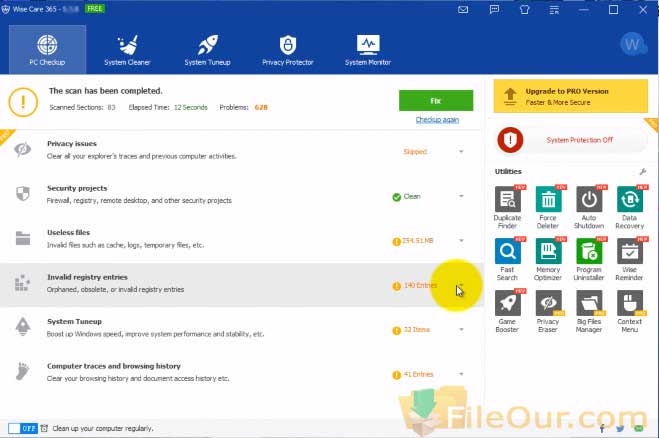659x438 pixels.
Task: Click the warning circle scan status icon
Action: [23, 102]
